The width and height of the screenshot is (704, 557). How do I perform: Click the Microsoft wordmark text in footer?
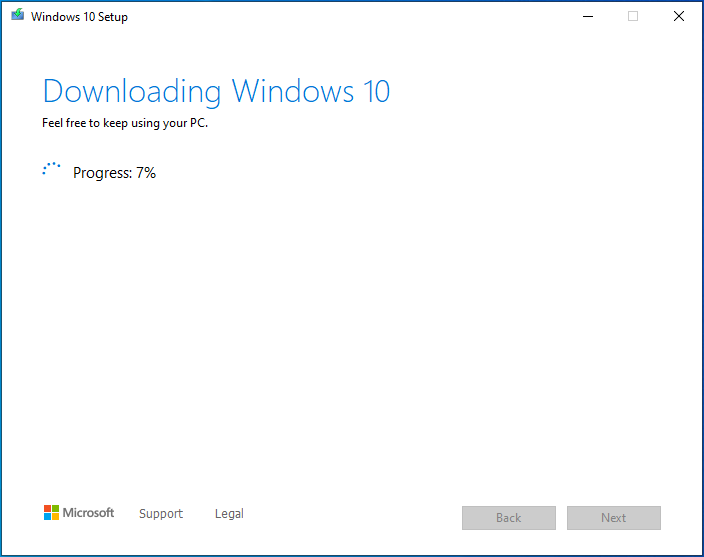89,513
